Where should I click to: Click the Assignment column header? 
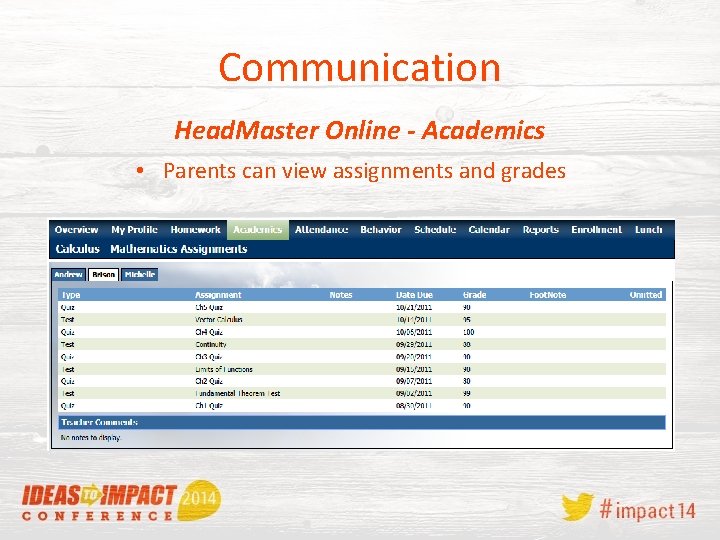point(218,295)
